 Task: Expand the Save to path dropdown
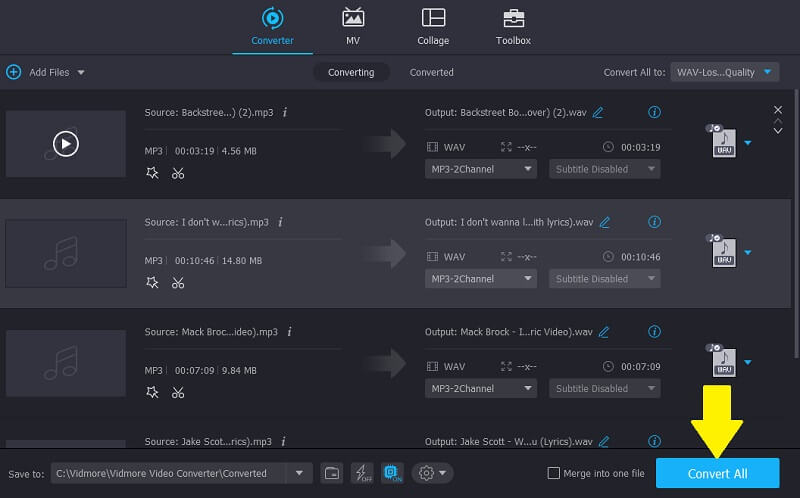click(298, 473)
